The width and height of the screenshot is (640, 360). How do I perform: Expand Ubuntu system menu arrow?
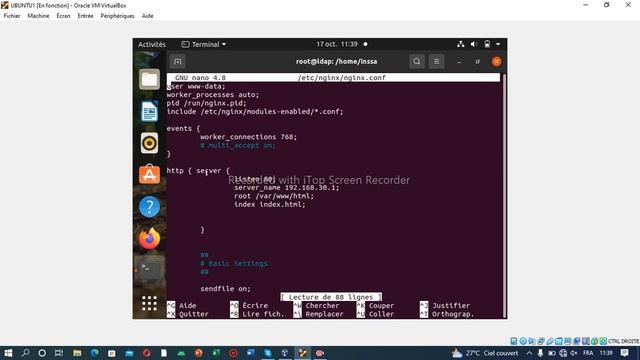coord(498,44)
